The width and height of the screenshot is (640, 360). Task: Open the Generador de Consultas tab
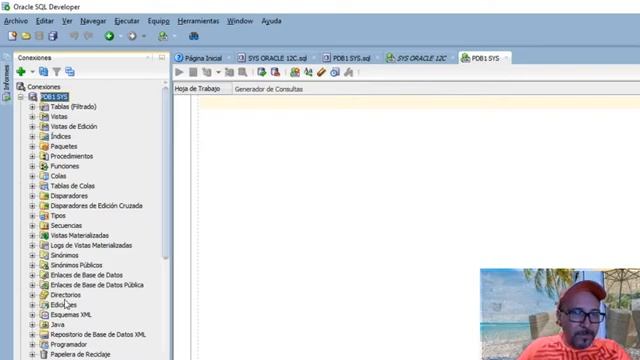269,89
